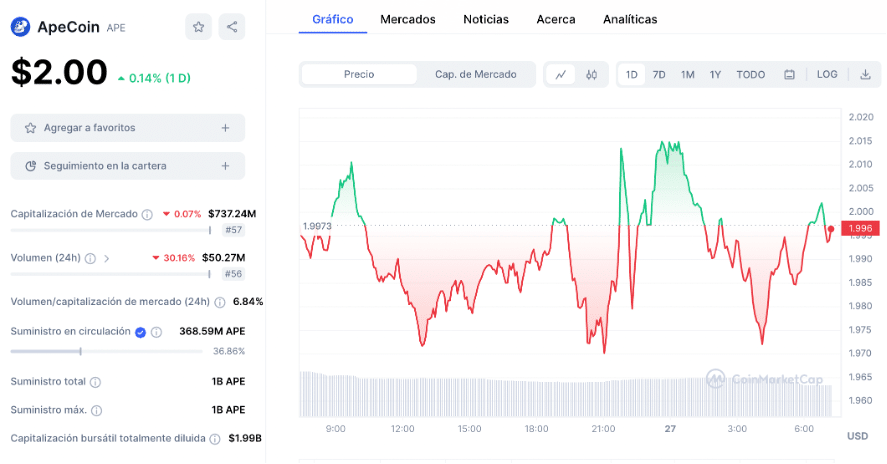
Task: Open the Mercados tab
Action: coord(408,19)
